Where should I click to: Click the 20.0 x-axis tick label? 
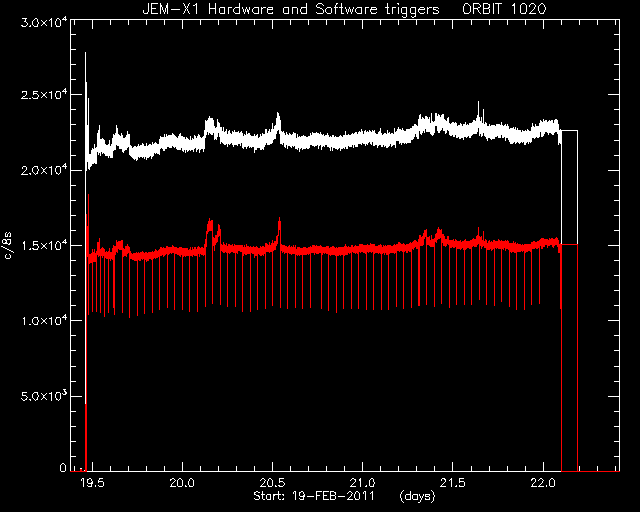182,483
